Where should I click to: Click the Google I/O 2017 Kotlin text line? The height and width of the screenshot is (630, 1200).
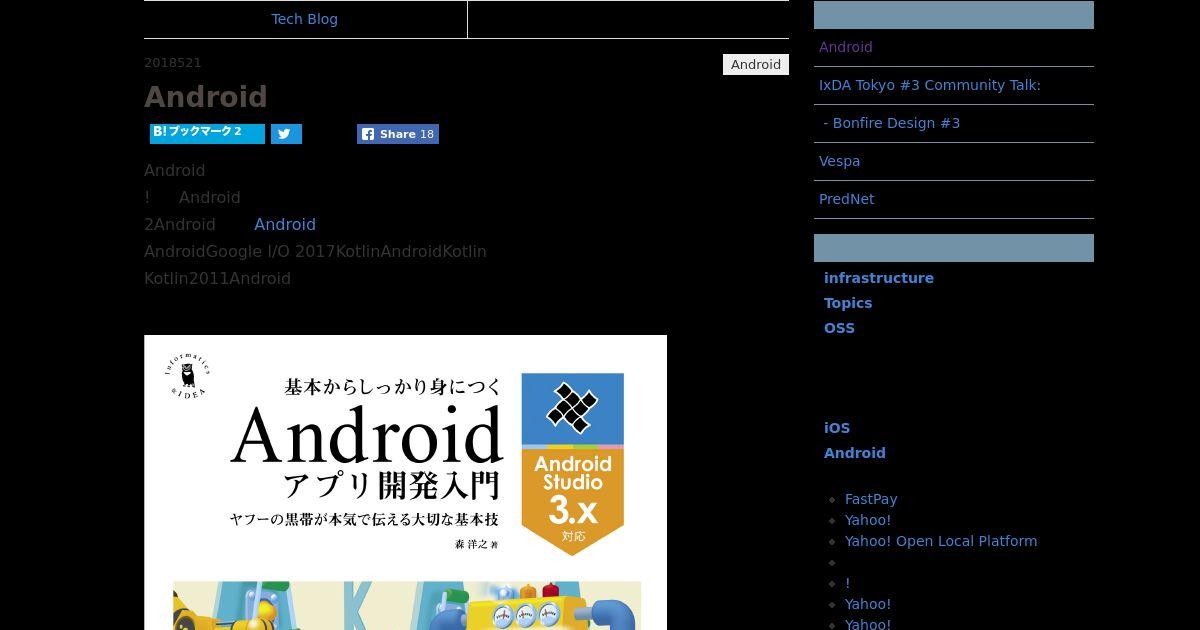click(315, 251)
